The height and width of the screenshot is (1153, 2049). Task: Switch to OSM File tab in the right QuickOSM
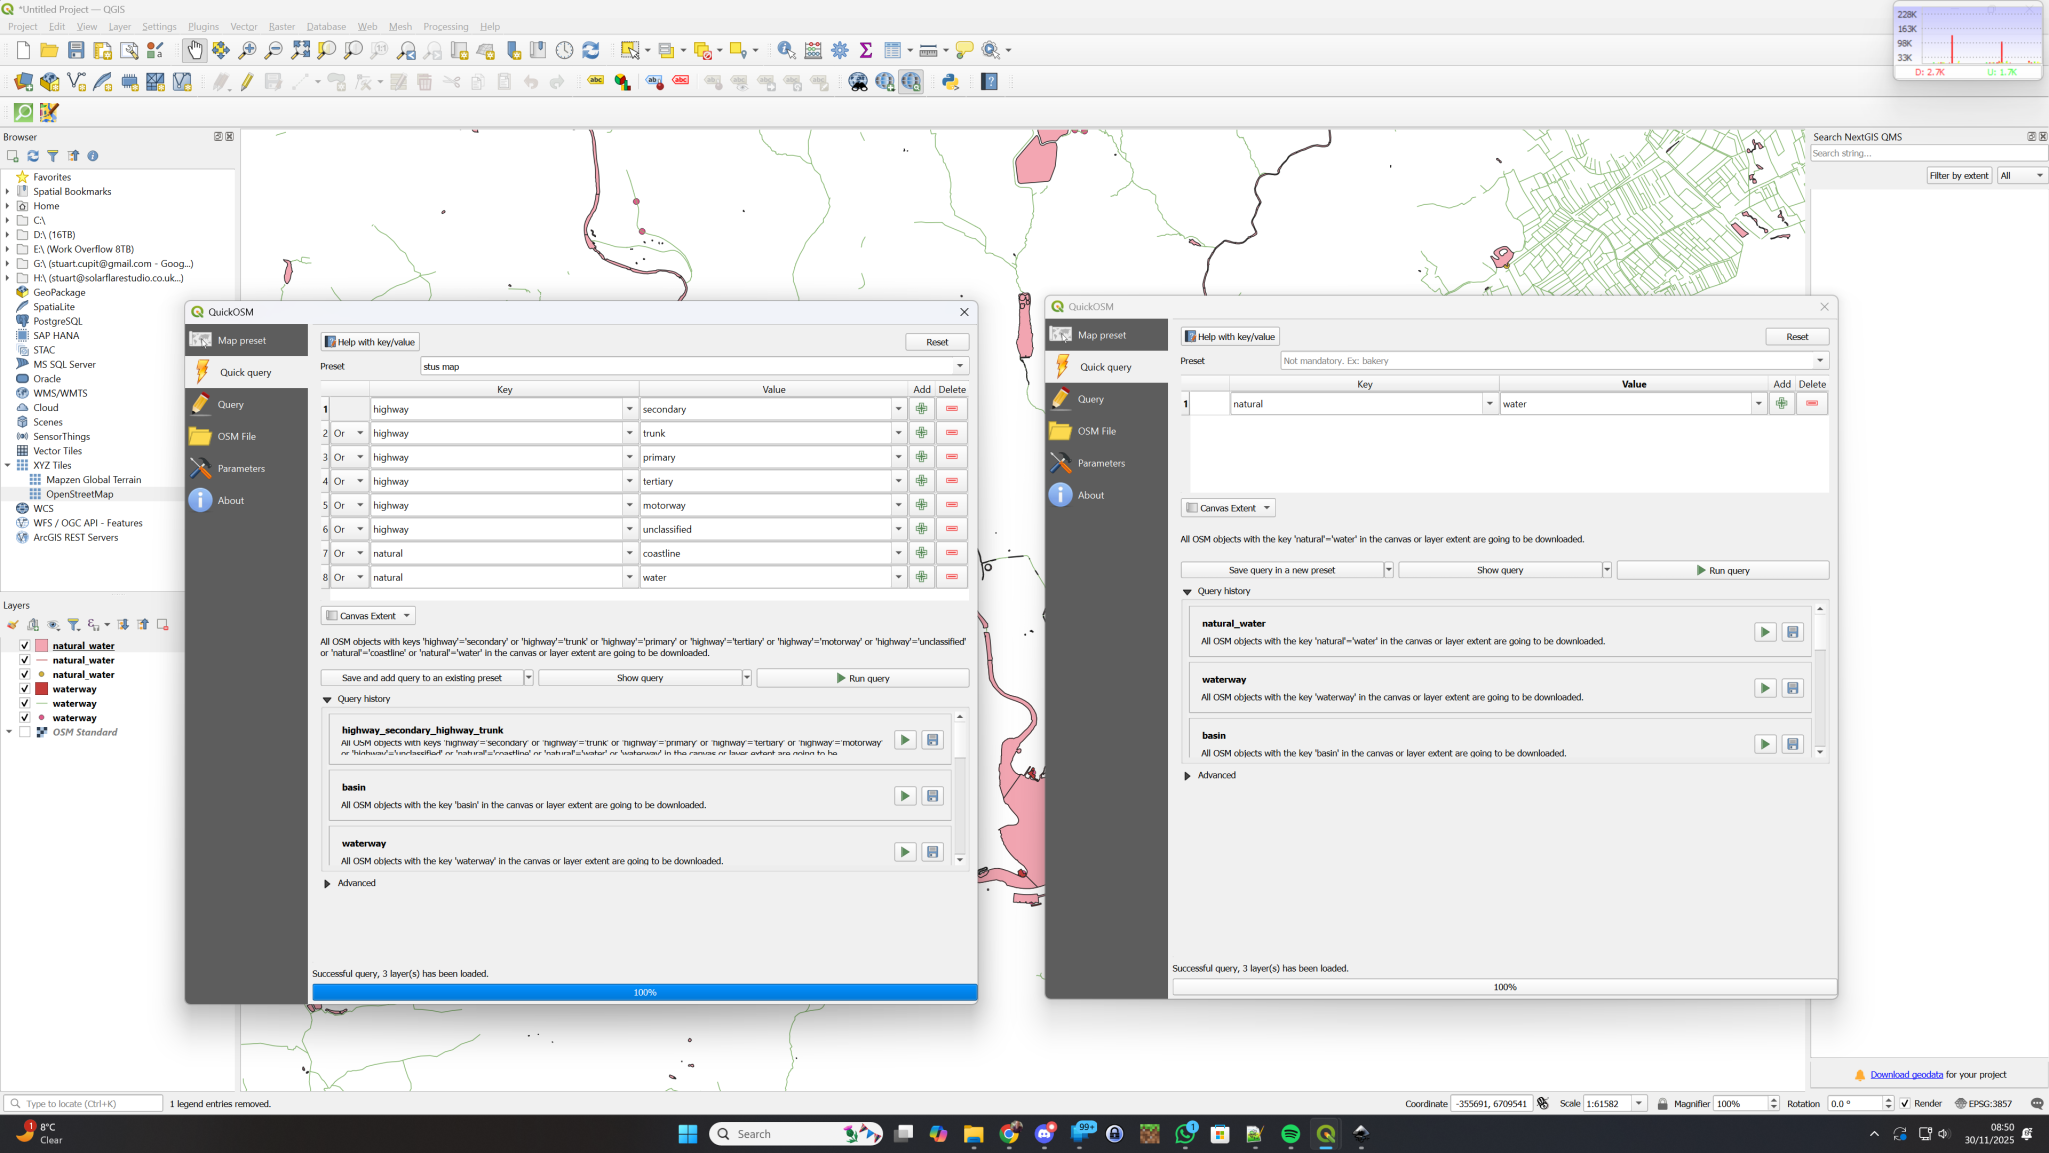point(1106,431)
